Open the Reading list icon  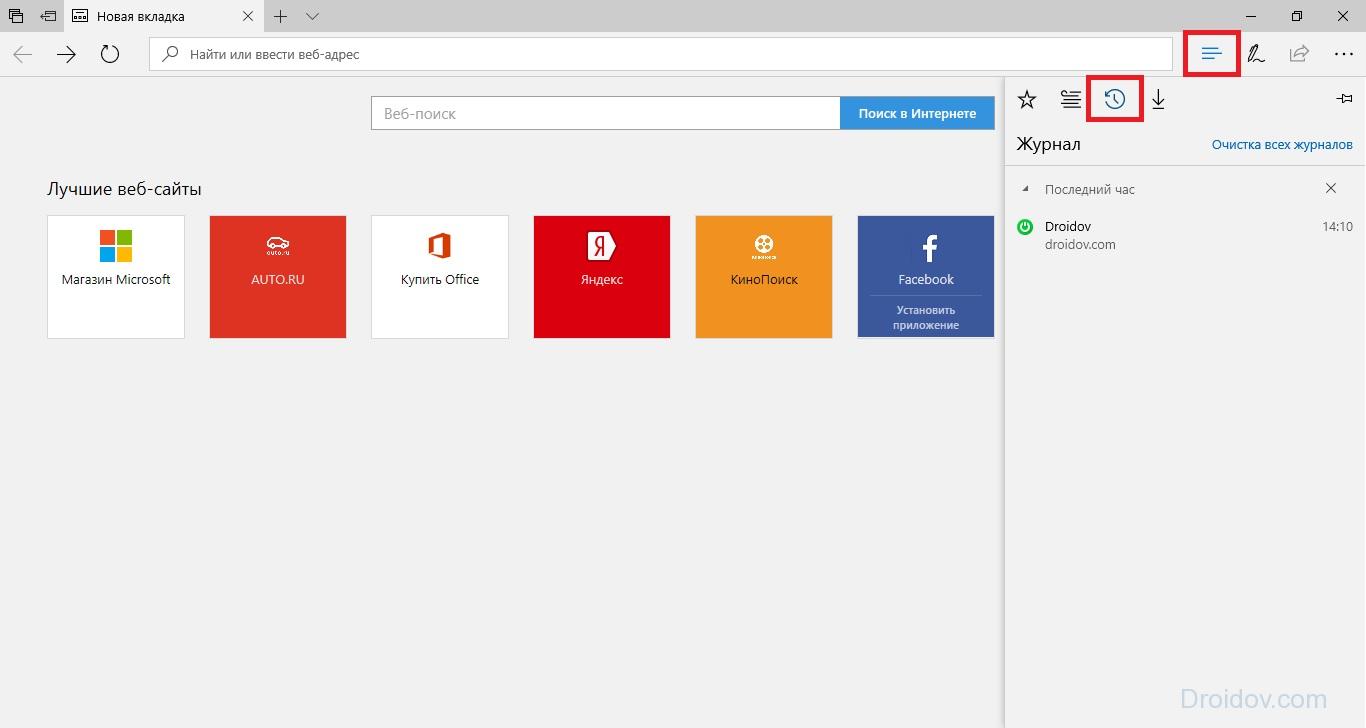(x=1071, y=99)
